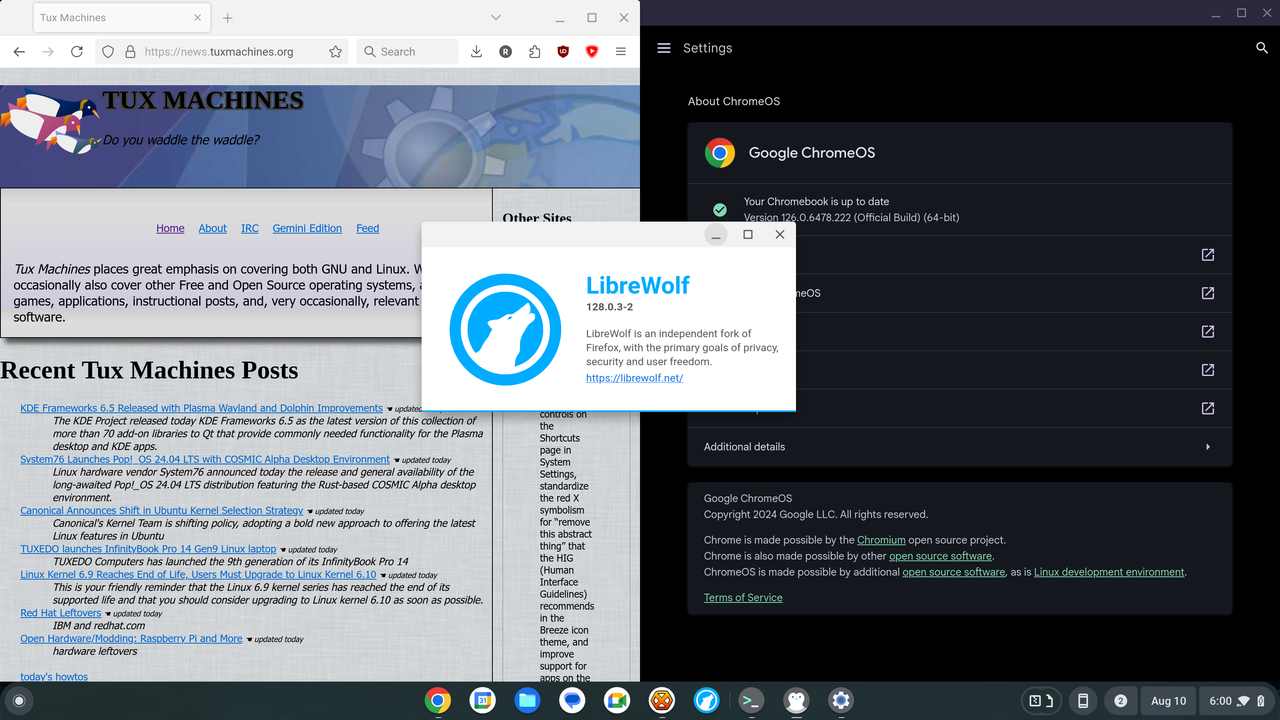This screenshot has height=720, width=1280.
Task: Click the LibreWolf wolf logo image
Action: (505, 329)
